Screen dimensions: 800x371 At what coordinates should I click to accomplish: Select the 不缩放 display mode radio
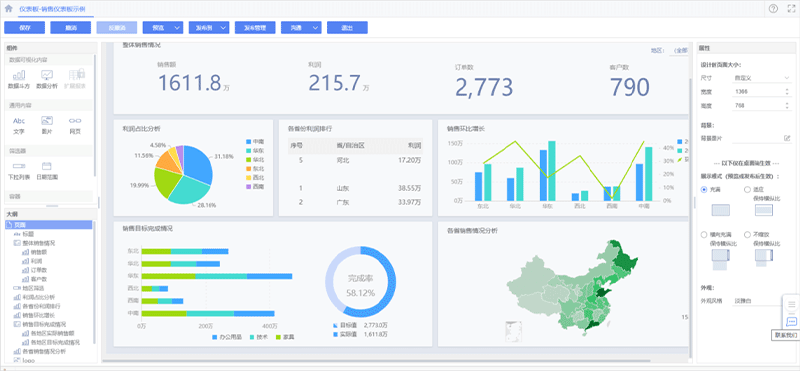[747, 235]
